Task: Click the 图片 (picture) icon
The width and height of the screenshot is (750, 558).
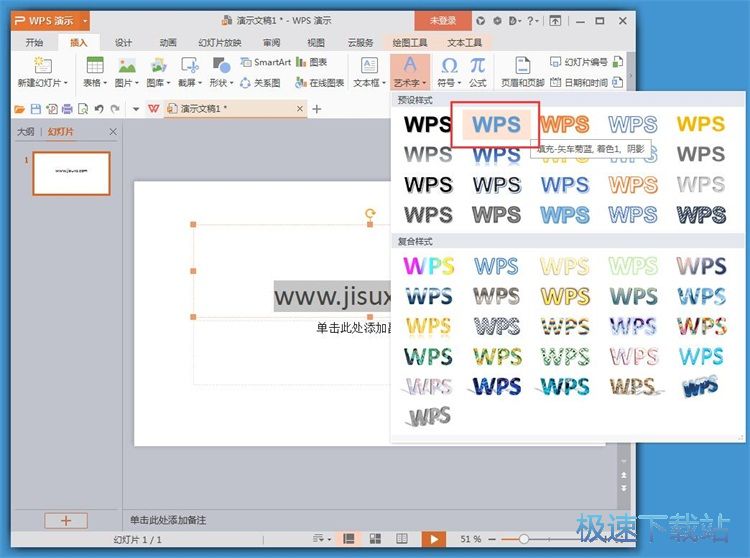Action: pos(127,66)
